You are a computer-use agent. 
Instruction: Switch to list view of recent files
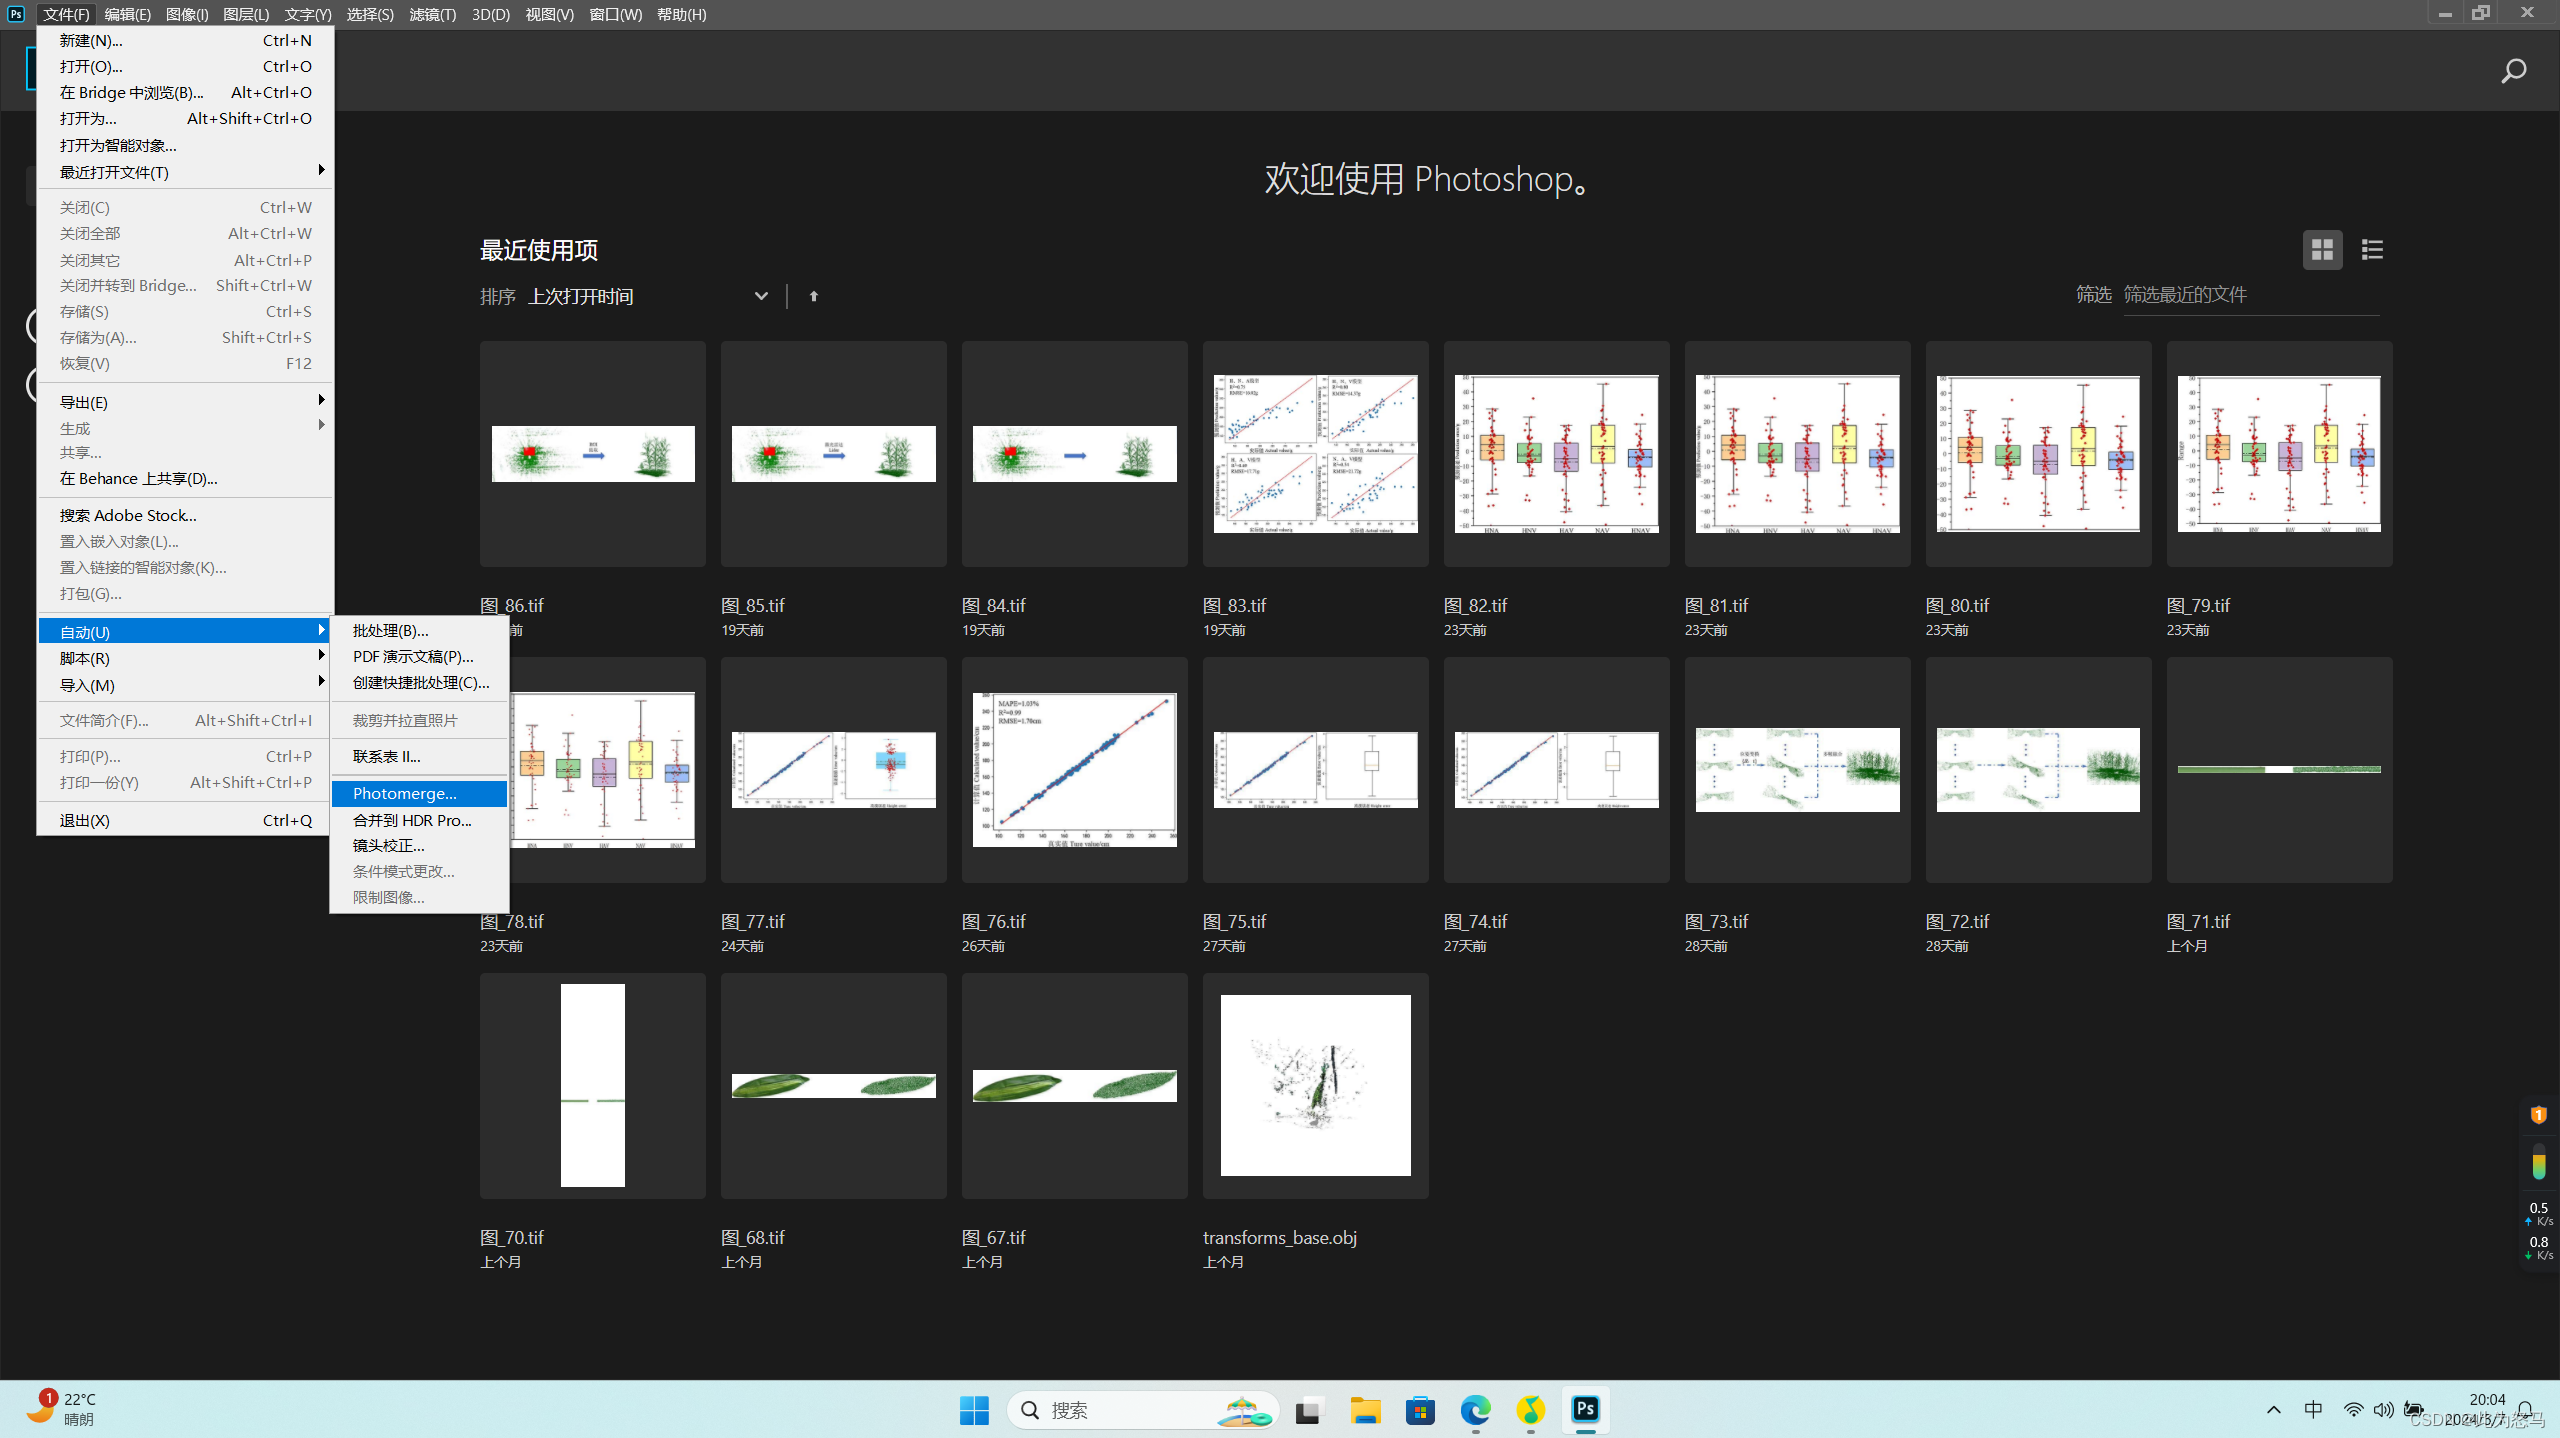coord(2372,249)
